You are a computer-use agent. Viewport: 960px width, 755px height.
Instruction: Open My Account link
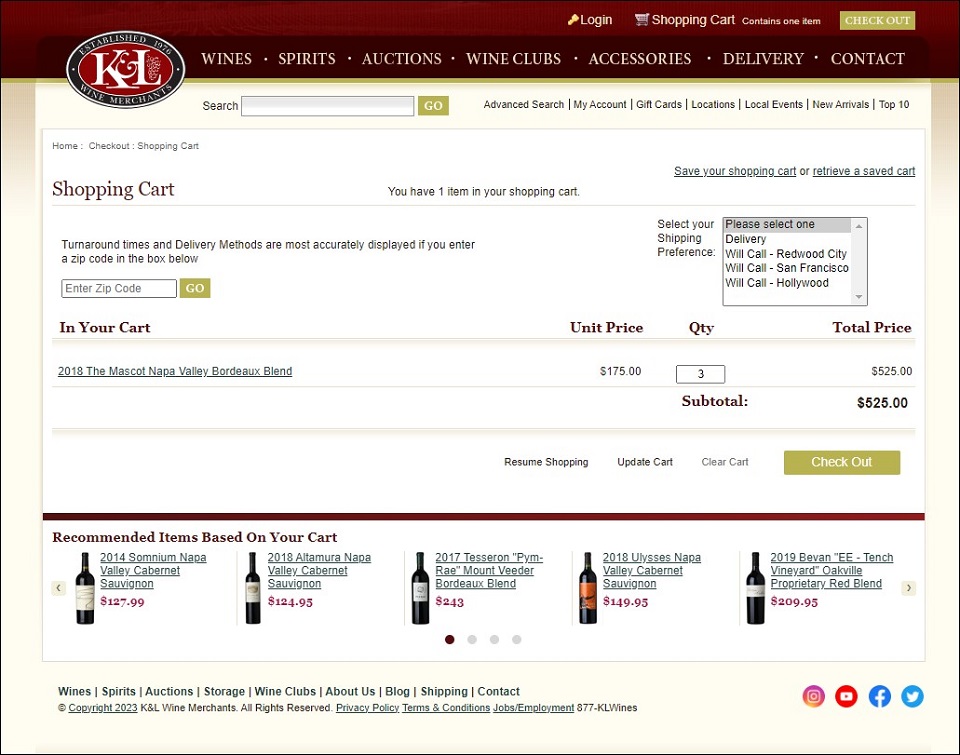[x=599, y=105]
